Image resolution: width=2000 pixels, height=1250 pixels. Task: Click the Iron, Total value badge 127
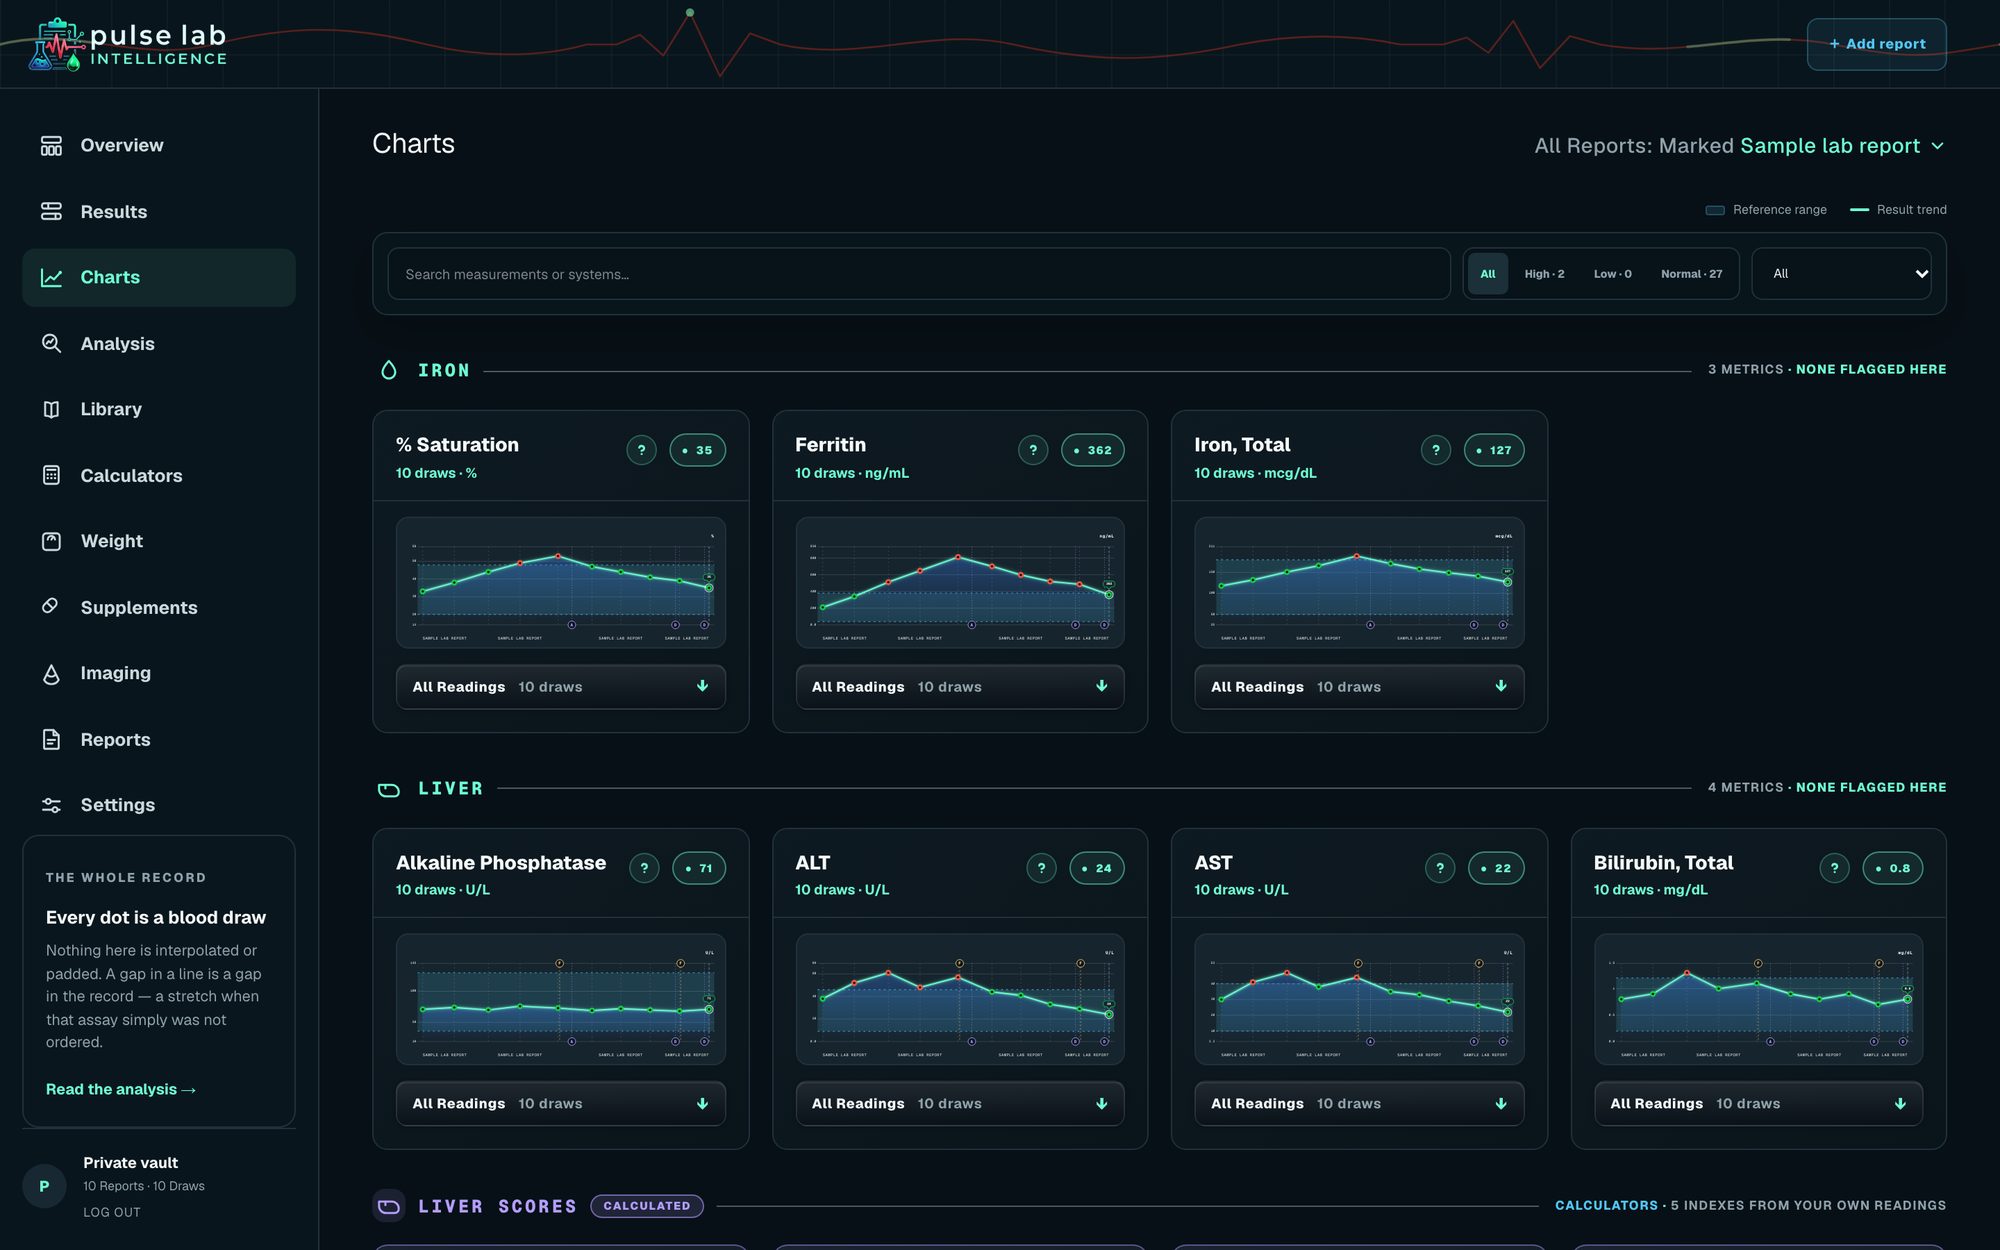point(1494,450)
